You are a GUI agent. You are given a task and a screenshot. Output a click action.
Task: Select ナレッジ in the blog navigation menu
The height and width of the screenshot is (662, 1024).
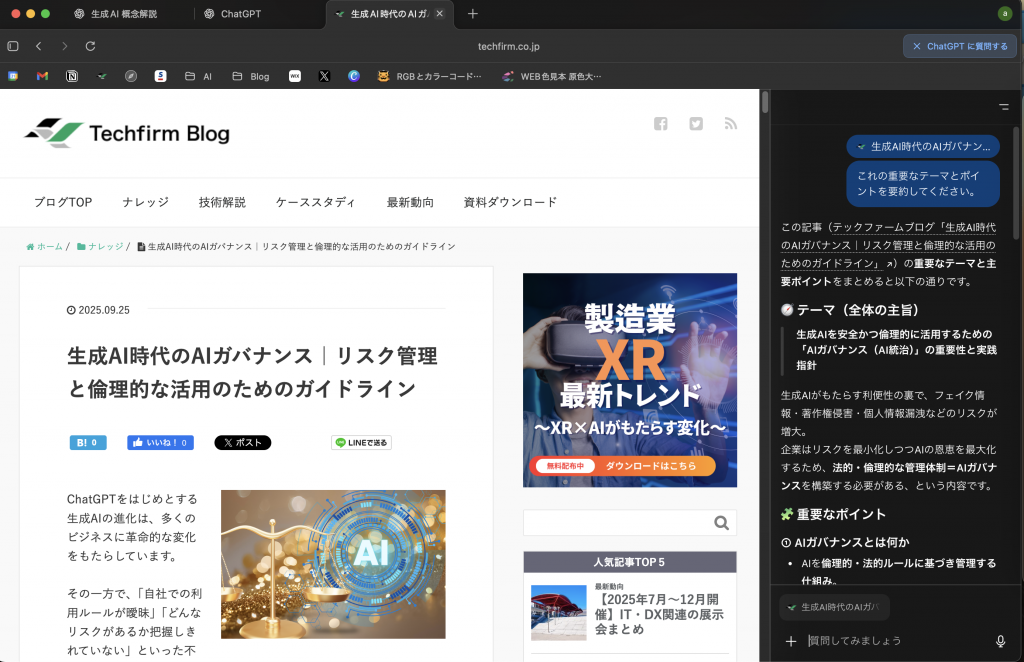(145, 202)
